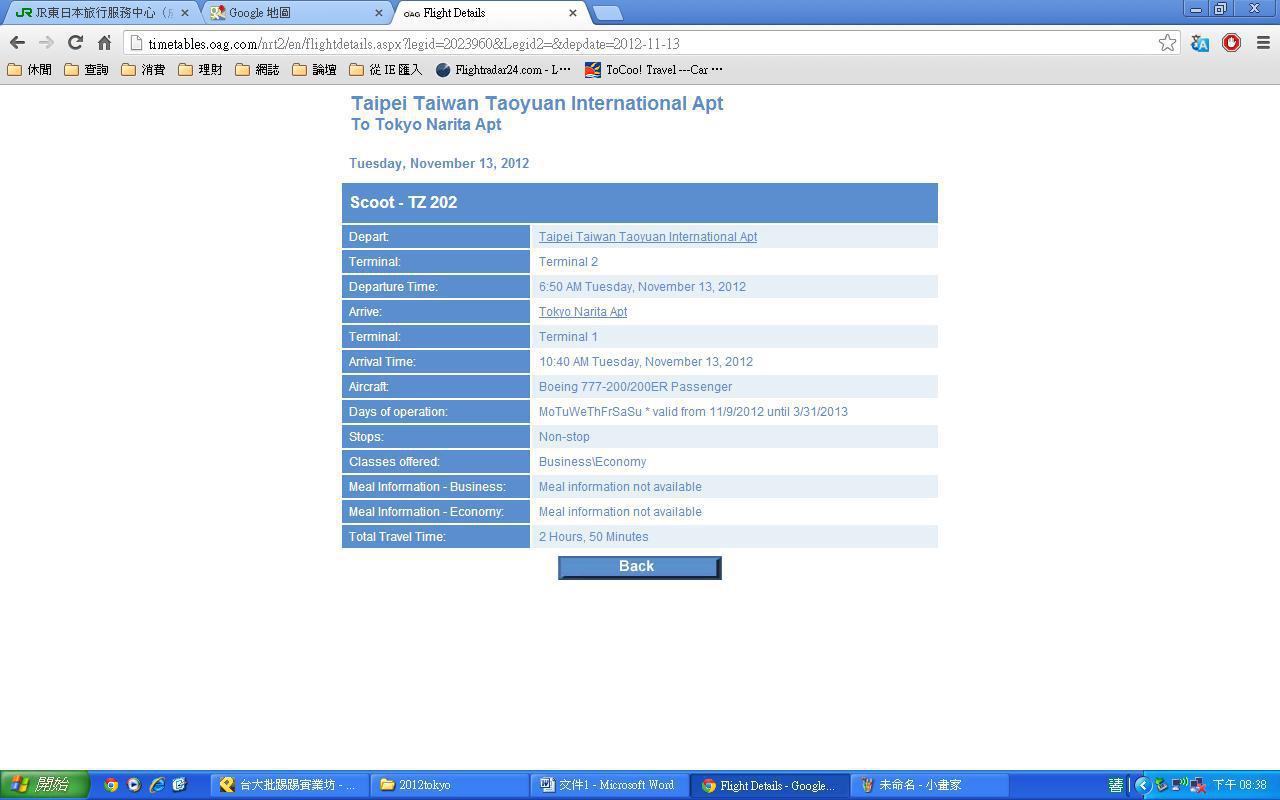Switch to the 文件1 Microsoft Word window

tap(610, 785)
